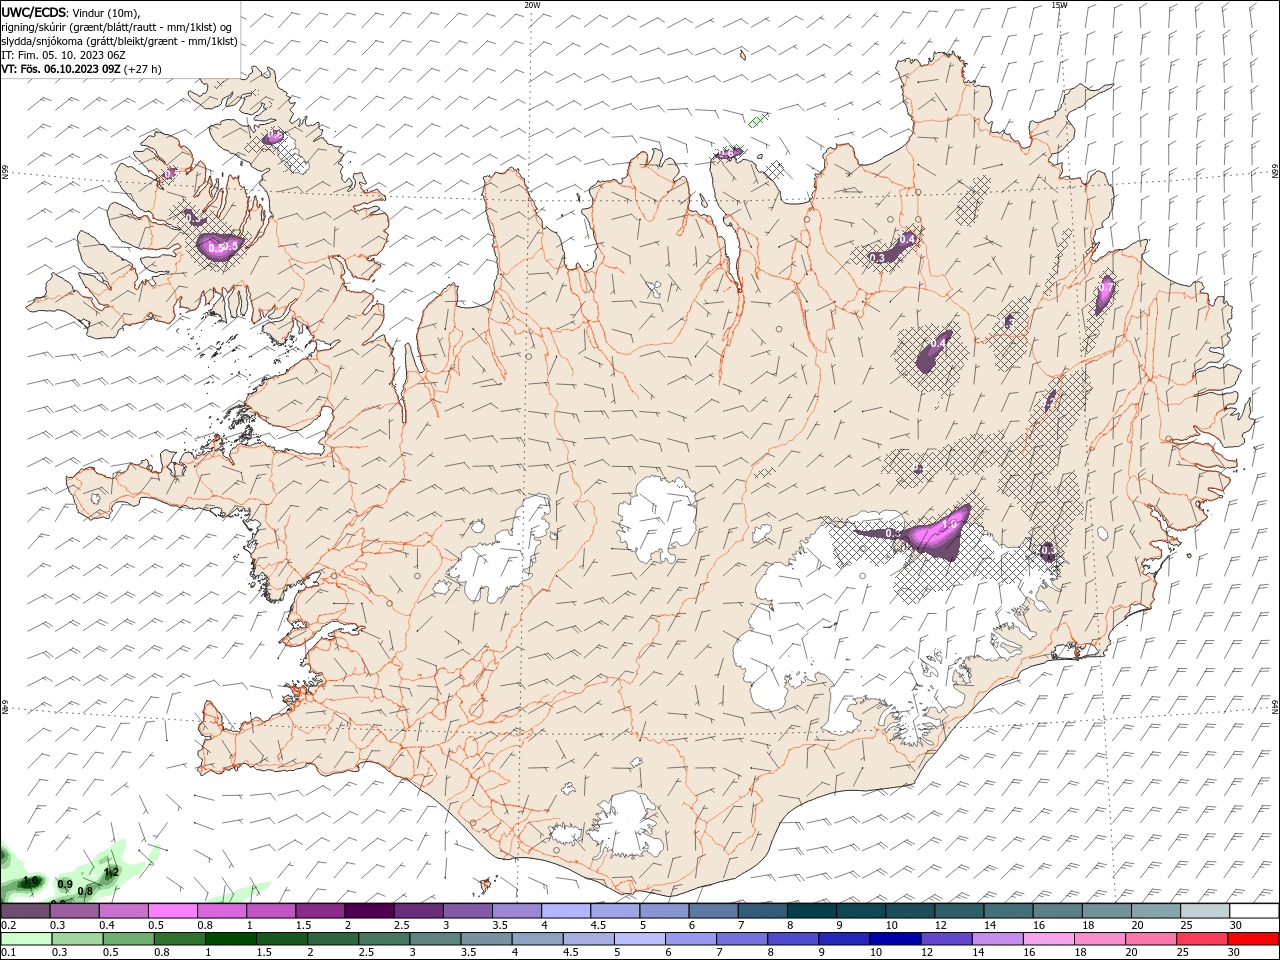This screenshot has width=1280, height=960.
Task: Pick the 0.5 pink swatch in the upper scale
Action: click(x=172, y=911)
